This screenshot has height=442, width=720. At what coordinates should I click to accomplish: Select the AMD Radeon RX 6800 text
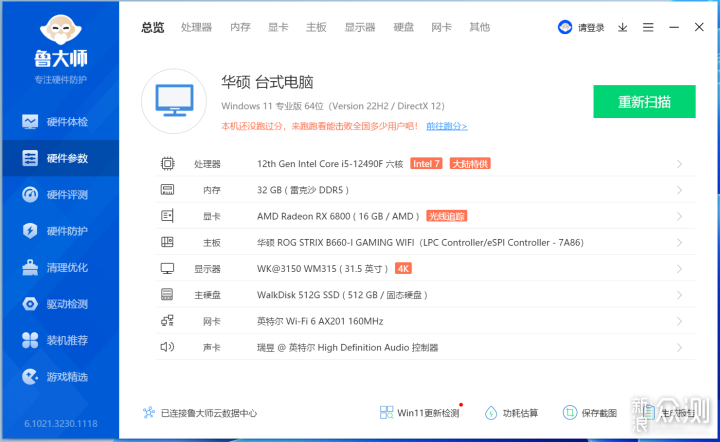pyautogui.click(x=338, y=216)
